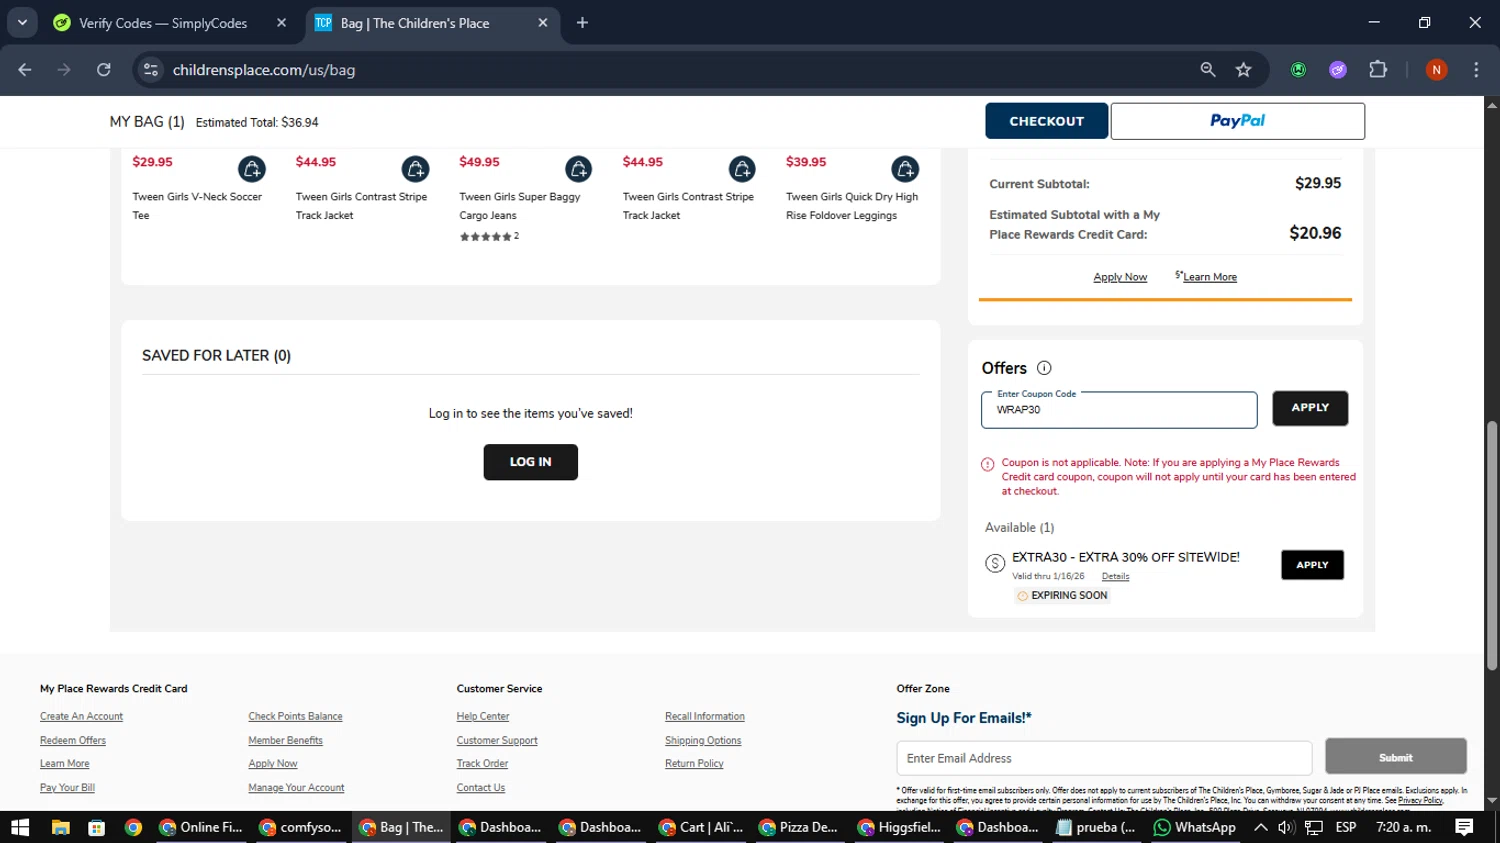Click the page vertical scrollbar thumb

point(1492,545)
